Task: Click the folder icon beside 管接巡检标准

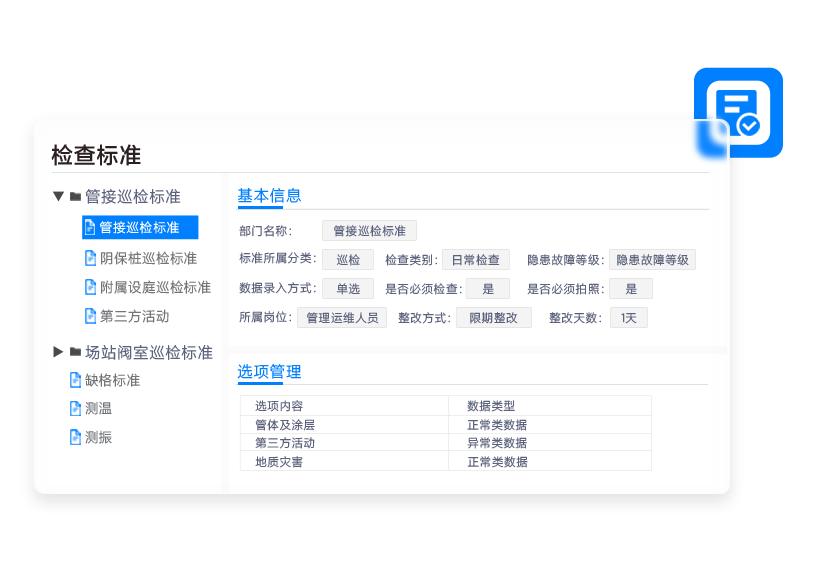Action: 75,197
